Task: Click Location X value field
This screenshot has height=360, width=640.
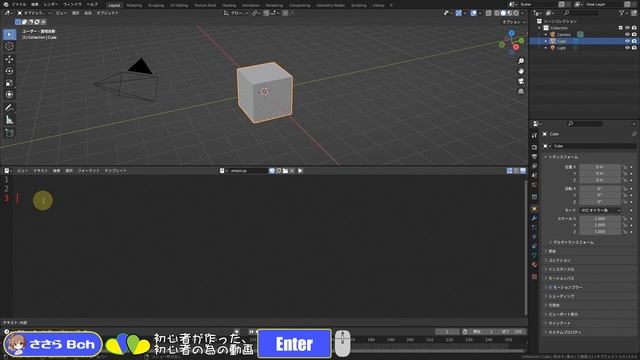Action: point(600,167)
